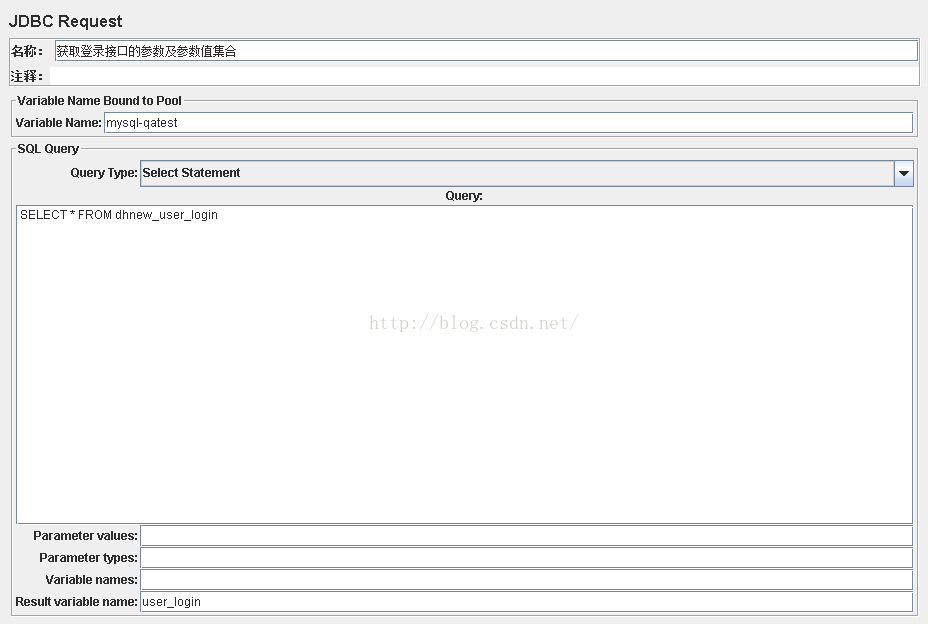Click the "Parameter values:" label
The height and width of the screenshot is (624, 928).
(85, 536)
